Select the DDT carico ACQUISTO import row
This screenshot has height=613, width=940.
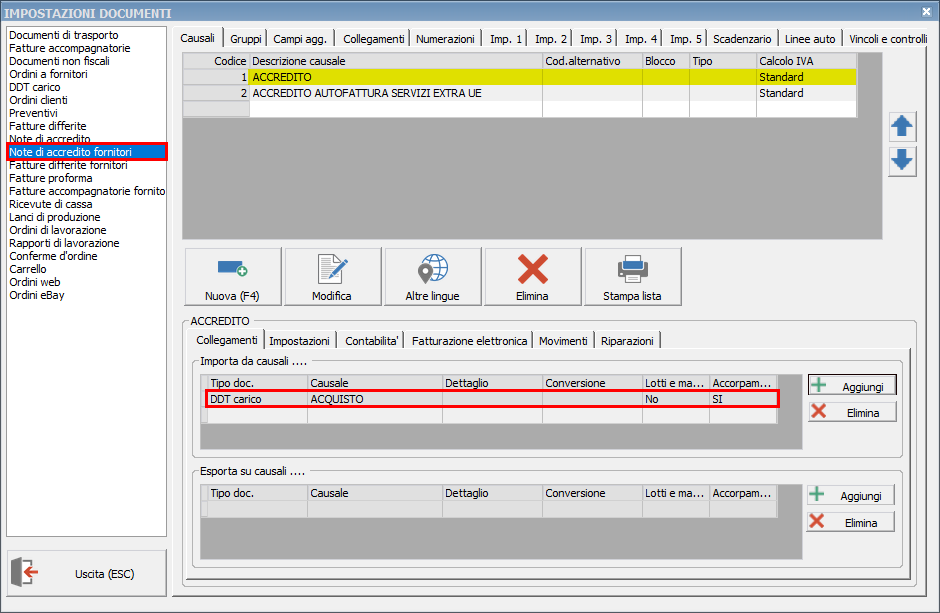[x=492, y=399]
